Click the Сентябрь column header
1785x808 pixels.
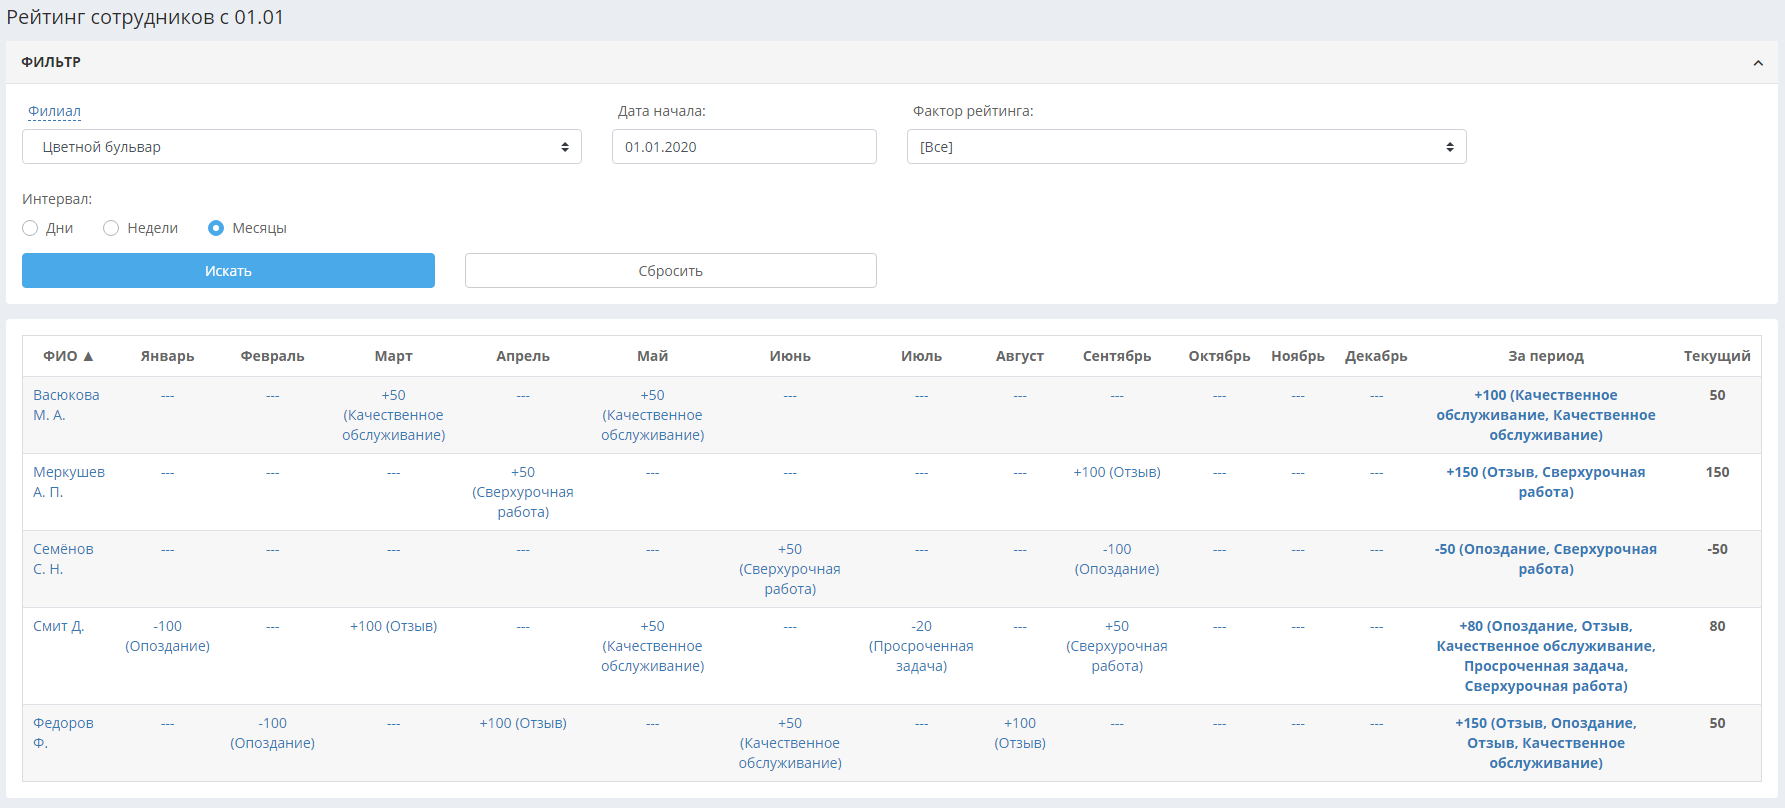pos(1117,356)
